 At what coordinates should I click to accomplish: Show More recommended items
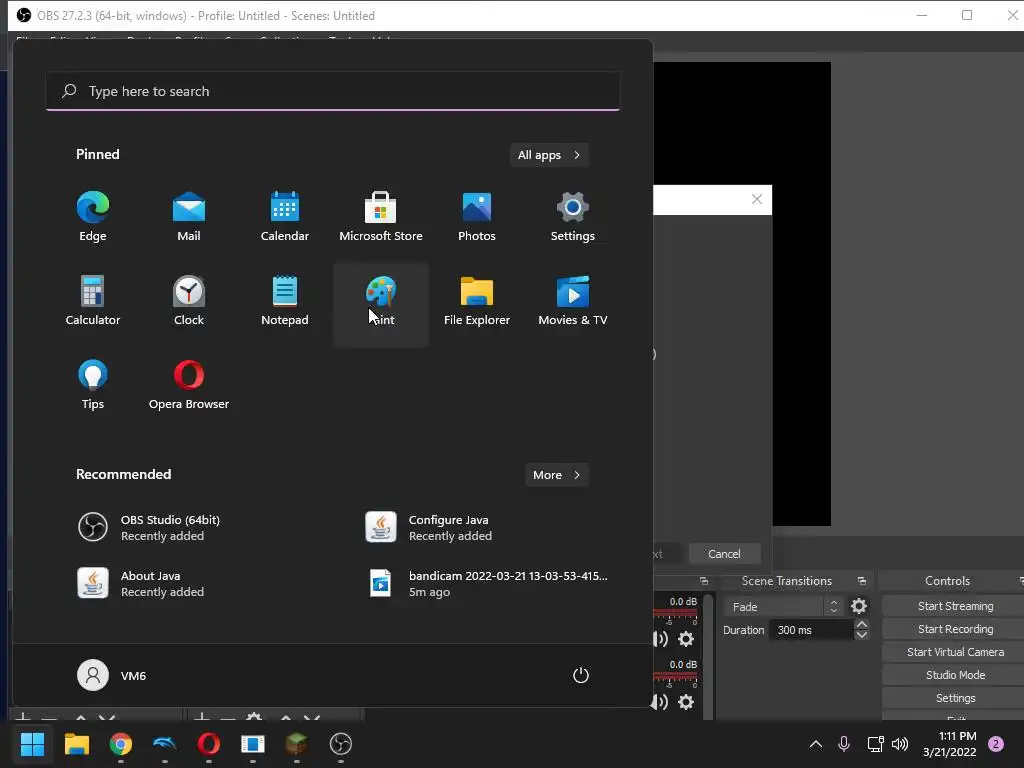556,475
